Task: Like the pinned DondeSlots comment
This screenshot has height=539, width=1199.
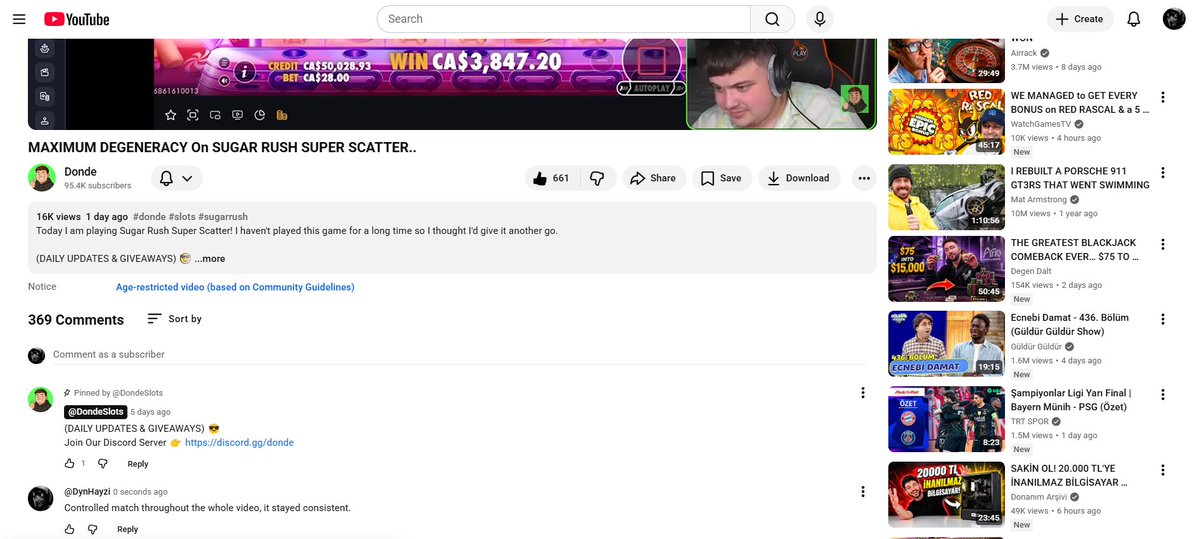Action: pyautogui.click(x=70, y=463)
